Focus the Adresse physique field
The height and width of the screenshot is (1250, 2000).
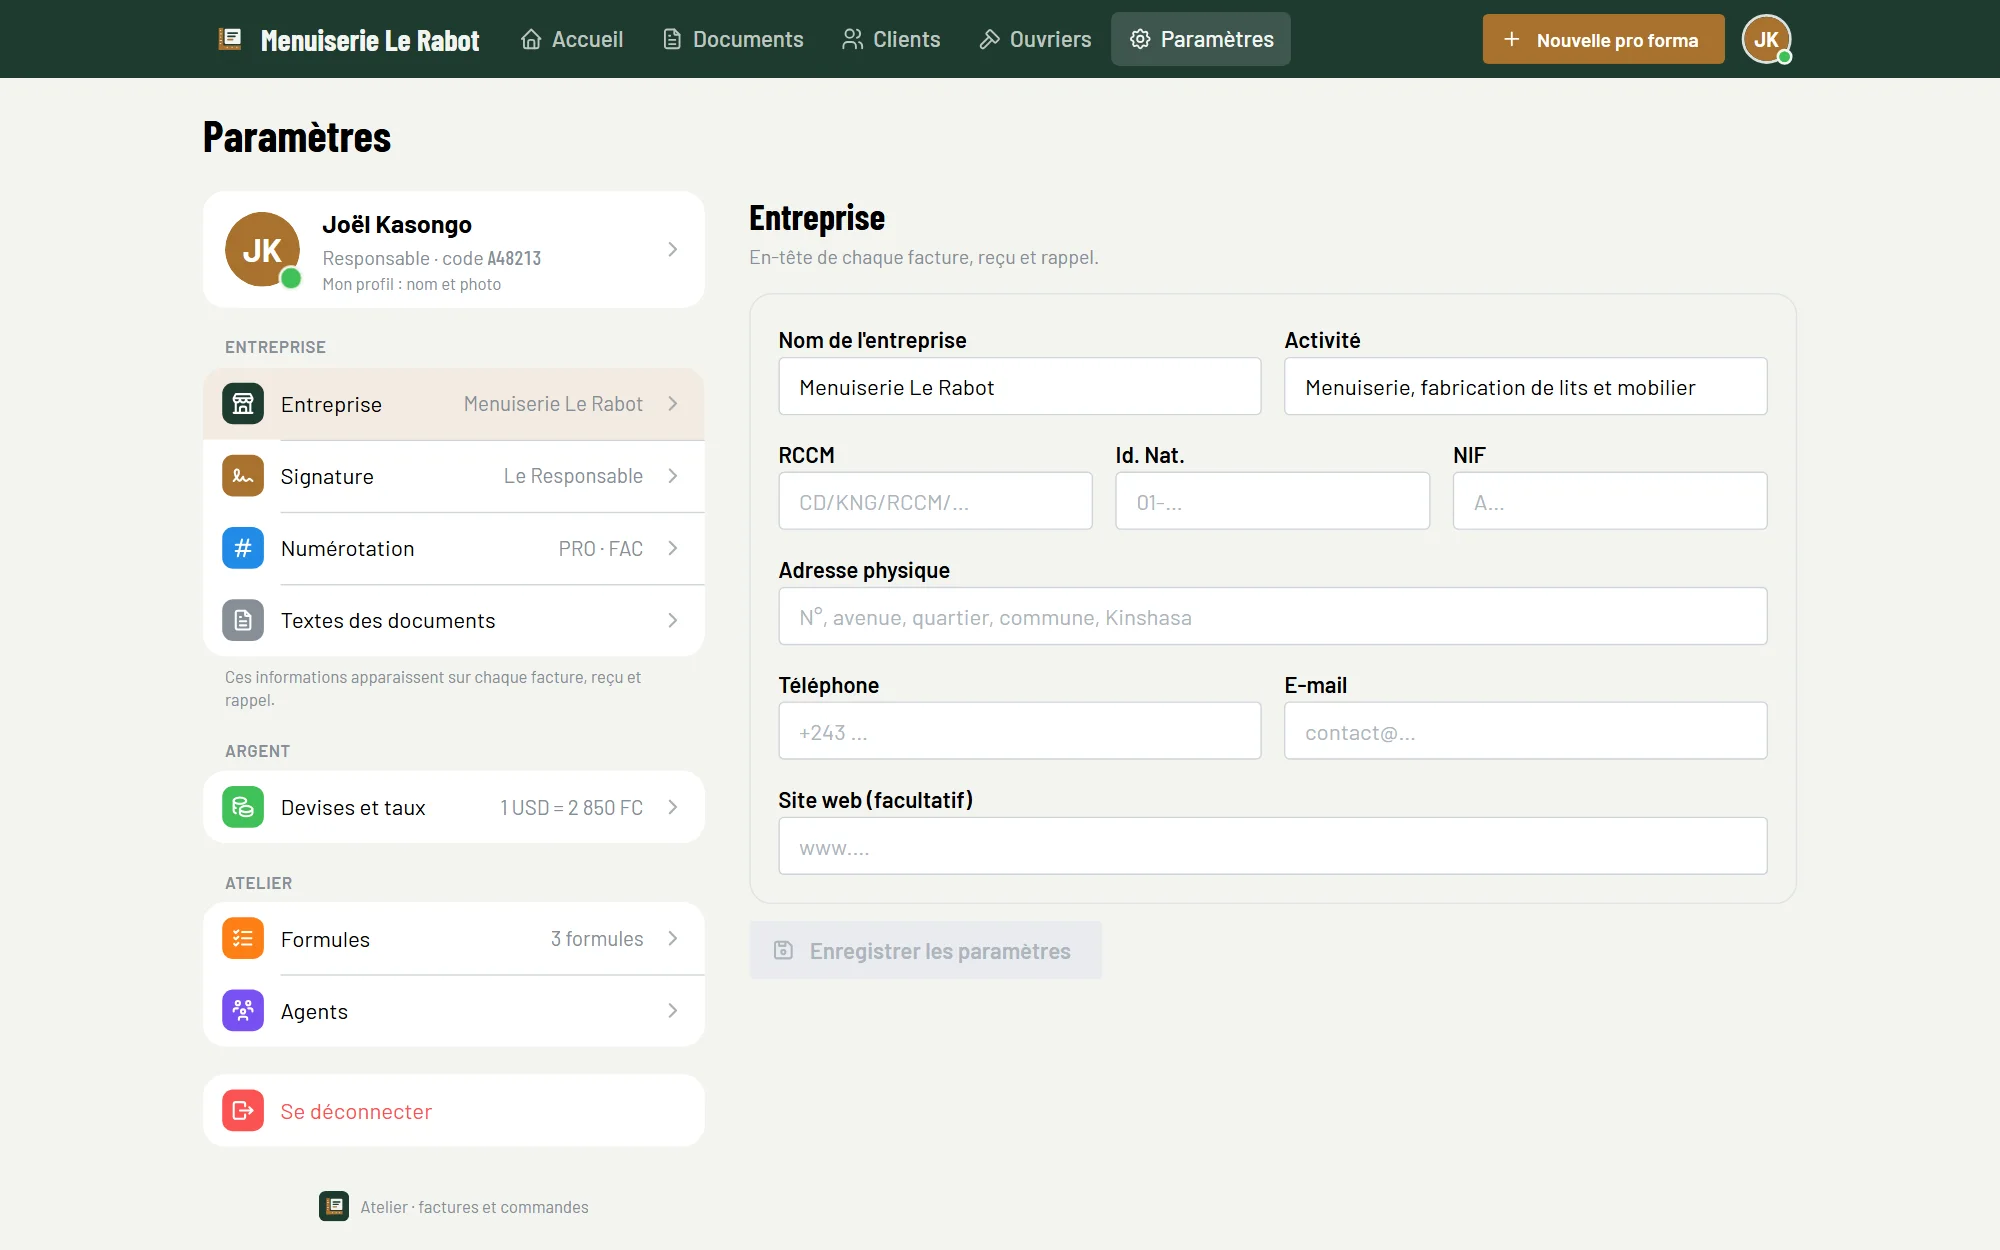click(1273, 617)
